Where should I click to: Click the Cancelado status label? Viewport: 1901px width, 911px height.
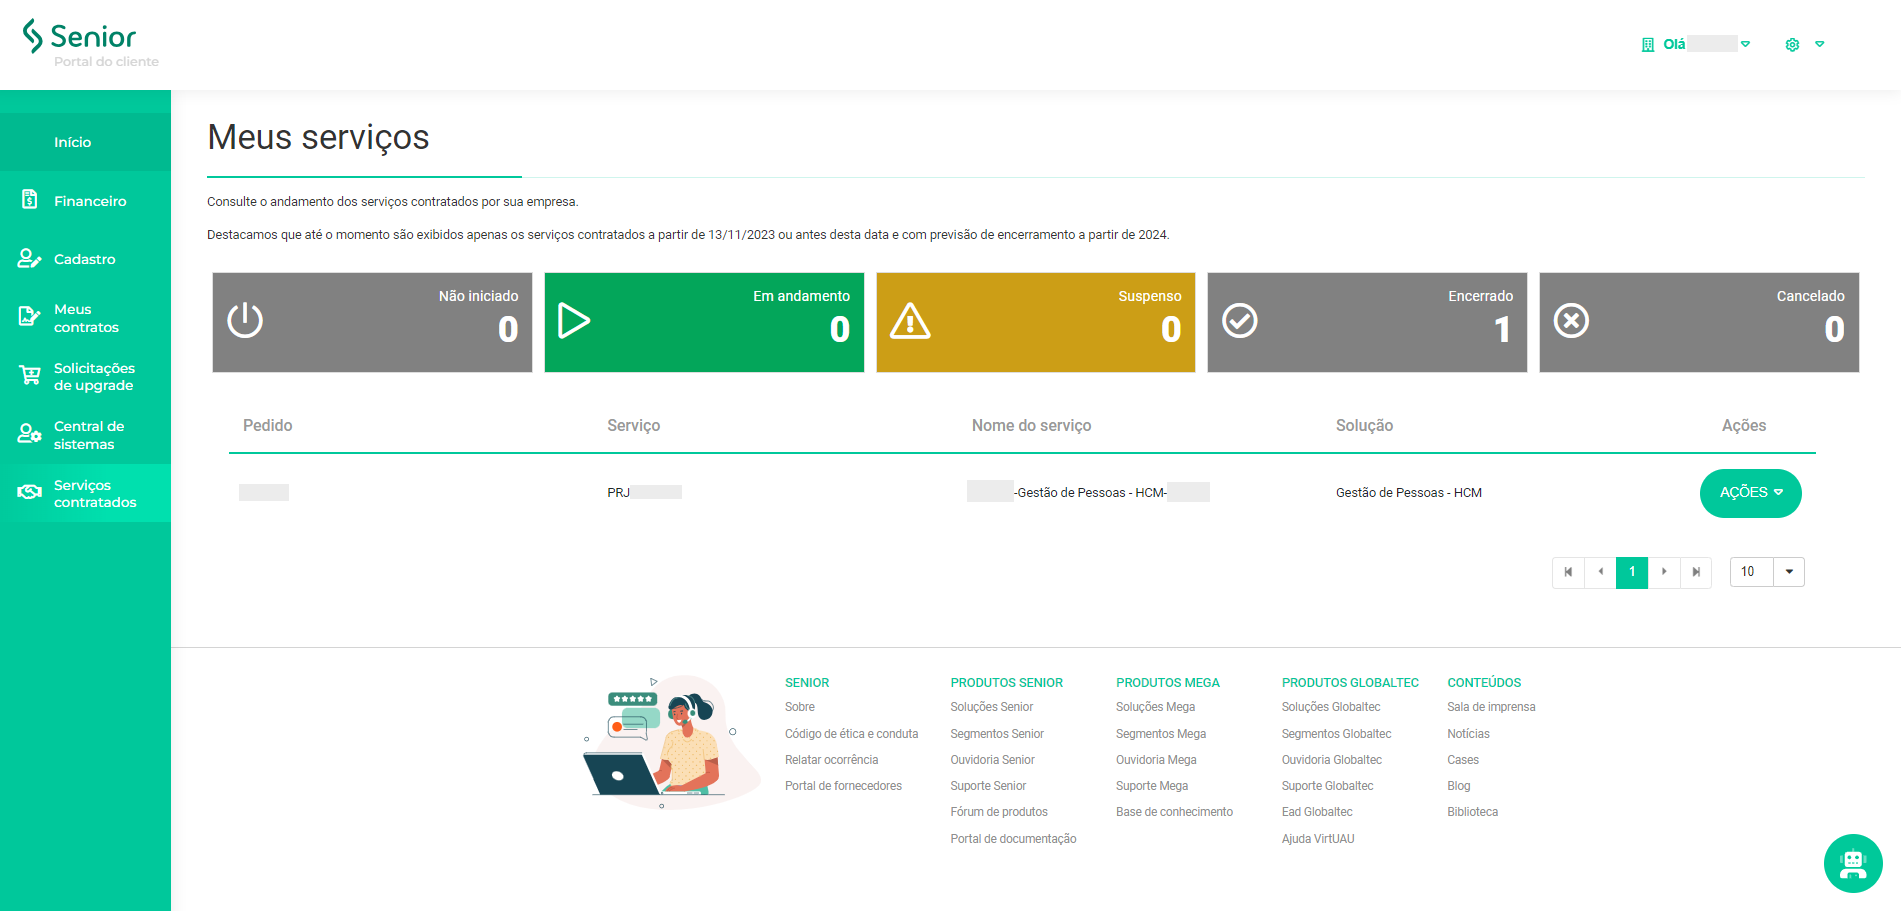coord(1810,296)
